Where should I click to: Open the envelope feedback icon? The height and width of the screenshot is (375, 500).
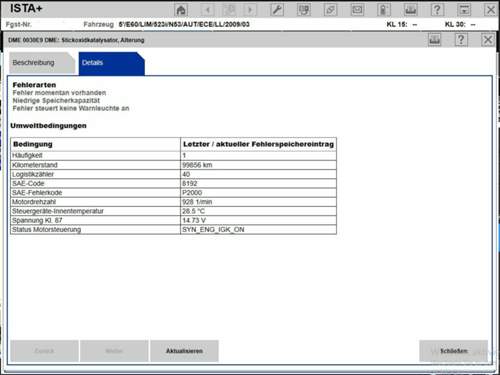(x=357, y=10)
